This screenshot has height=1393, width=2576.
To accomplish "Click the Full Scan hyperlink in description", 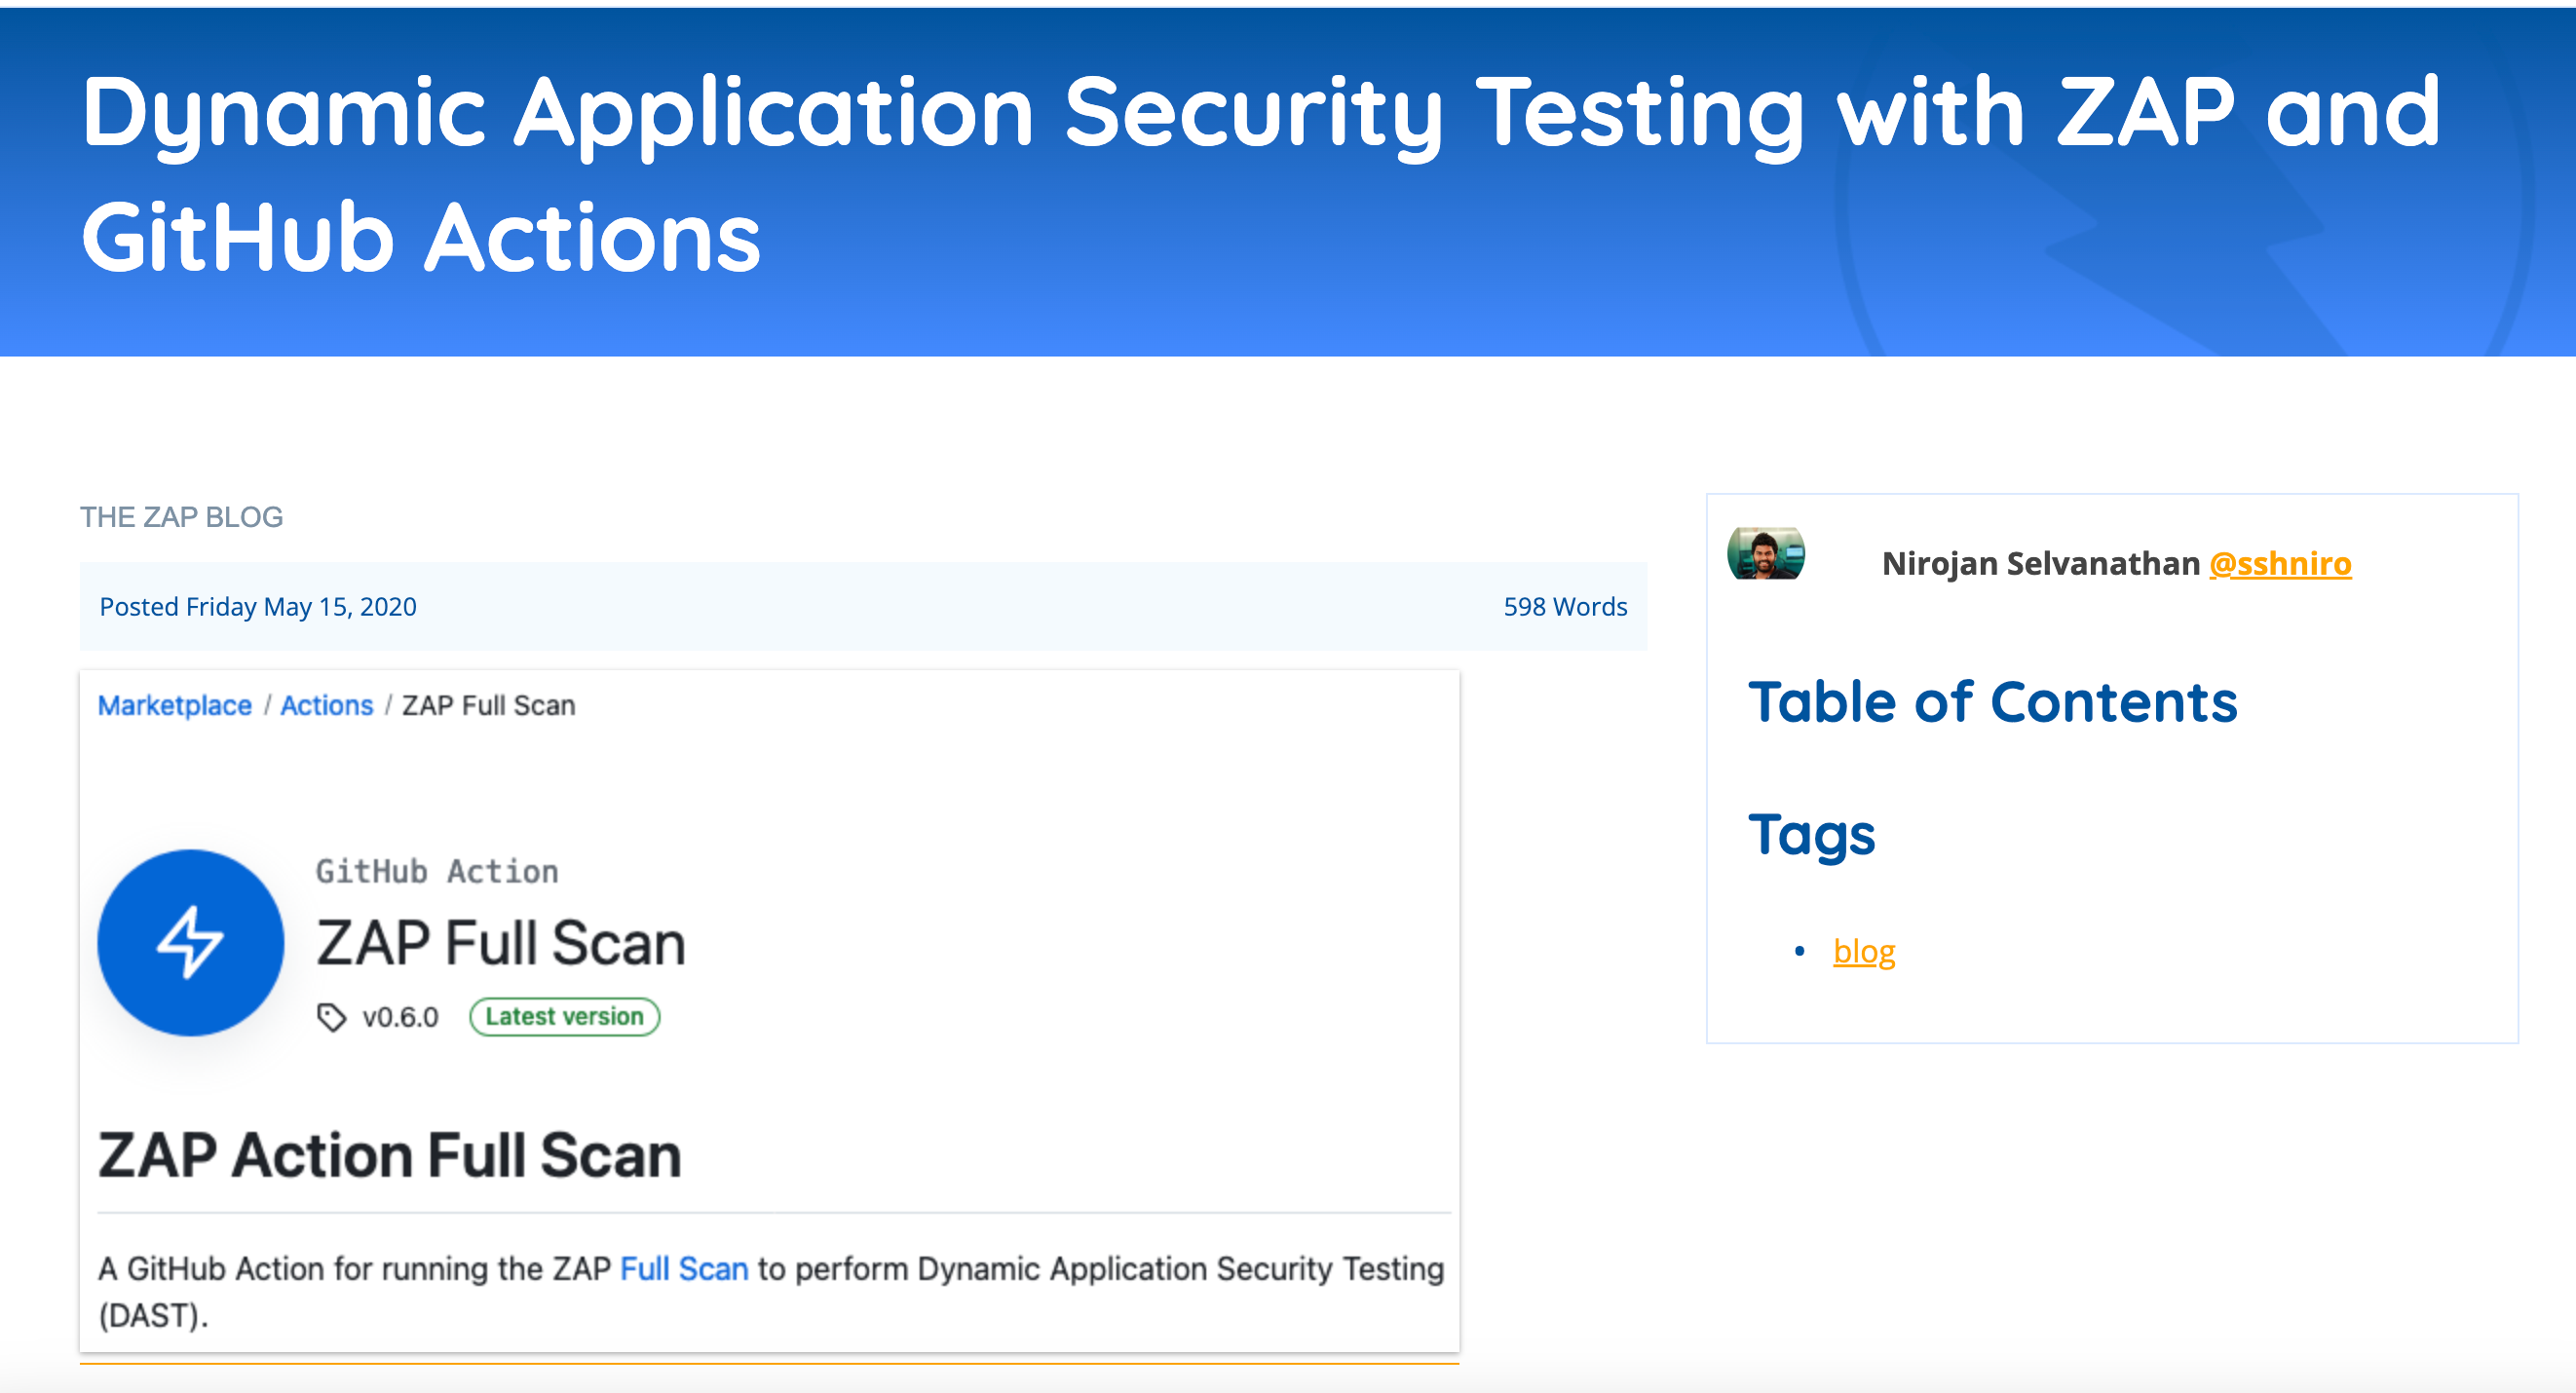I will 684,1268.
